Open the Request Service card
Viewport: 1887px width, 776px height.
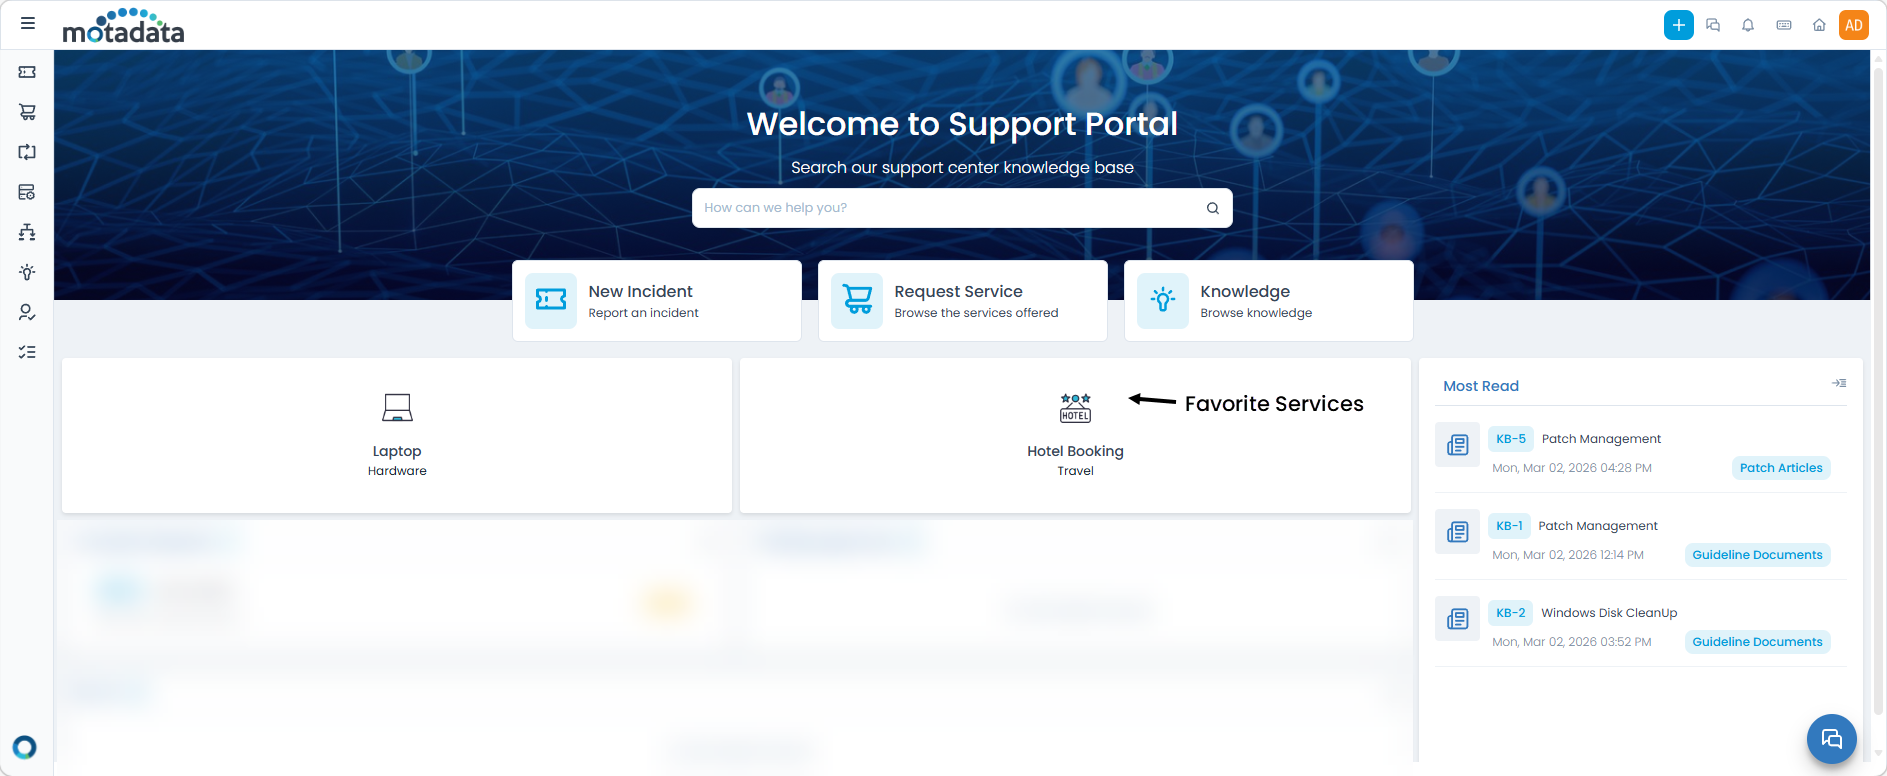coord(962,301)
